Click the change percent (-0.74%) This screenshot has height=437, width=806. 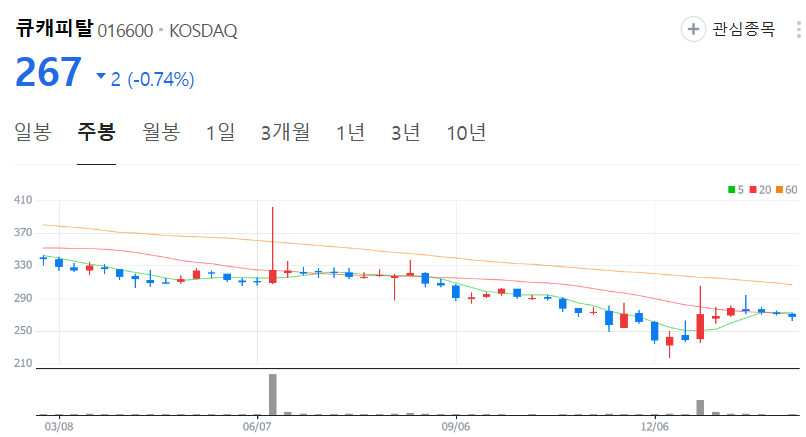pyautogui.click(x=161, y=79)
